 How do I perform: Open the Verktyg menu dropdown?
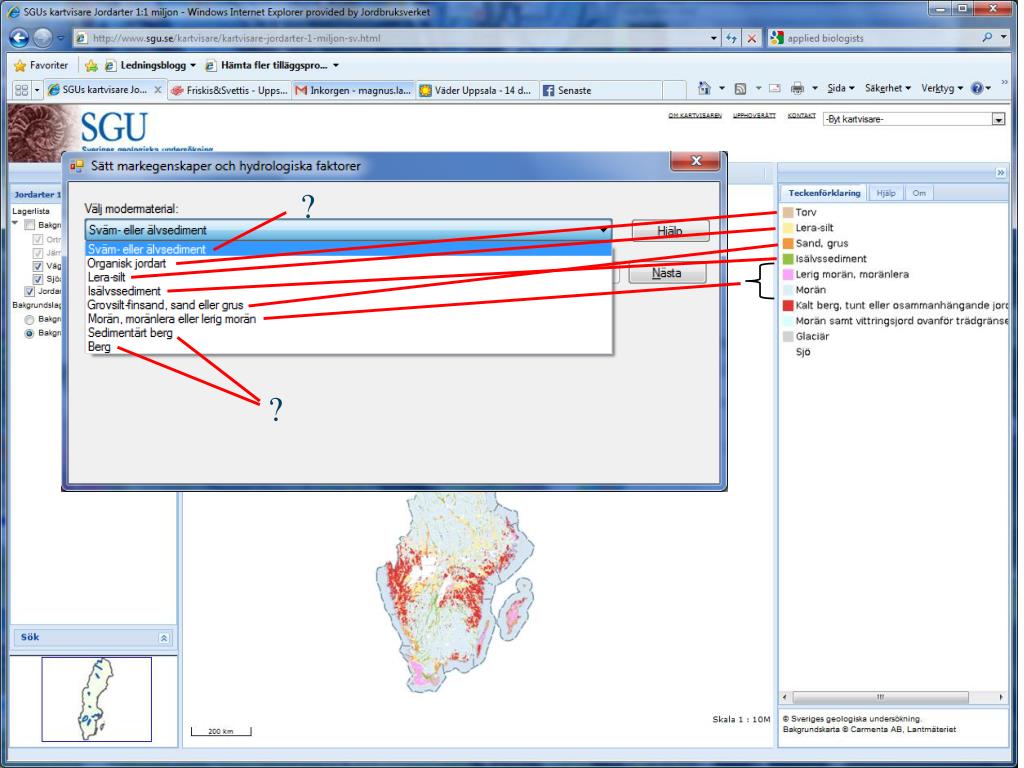click(x=942, y=88)
